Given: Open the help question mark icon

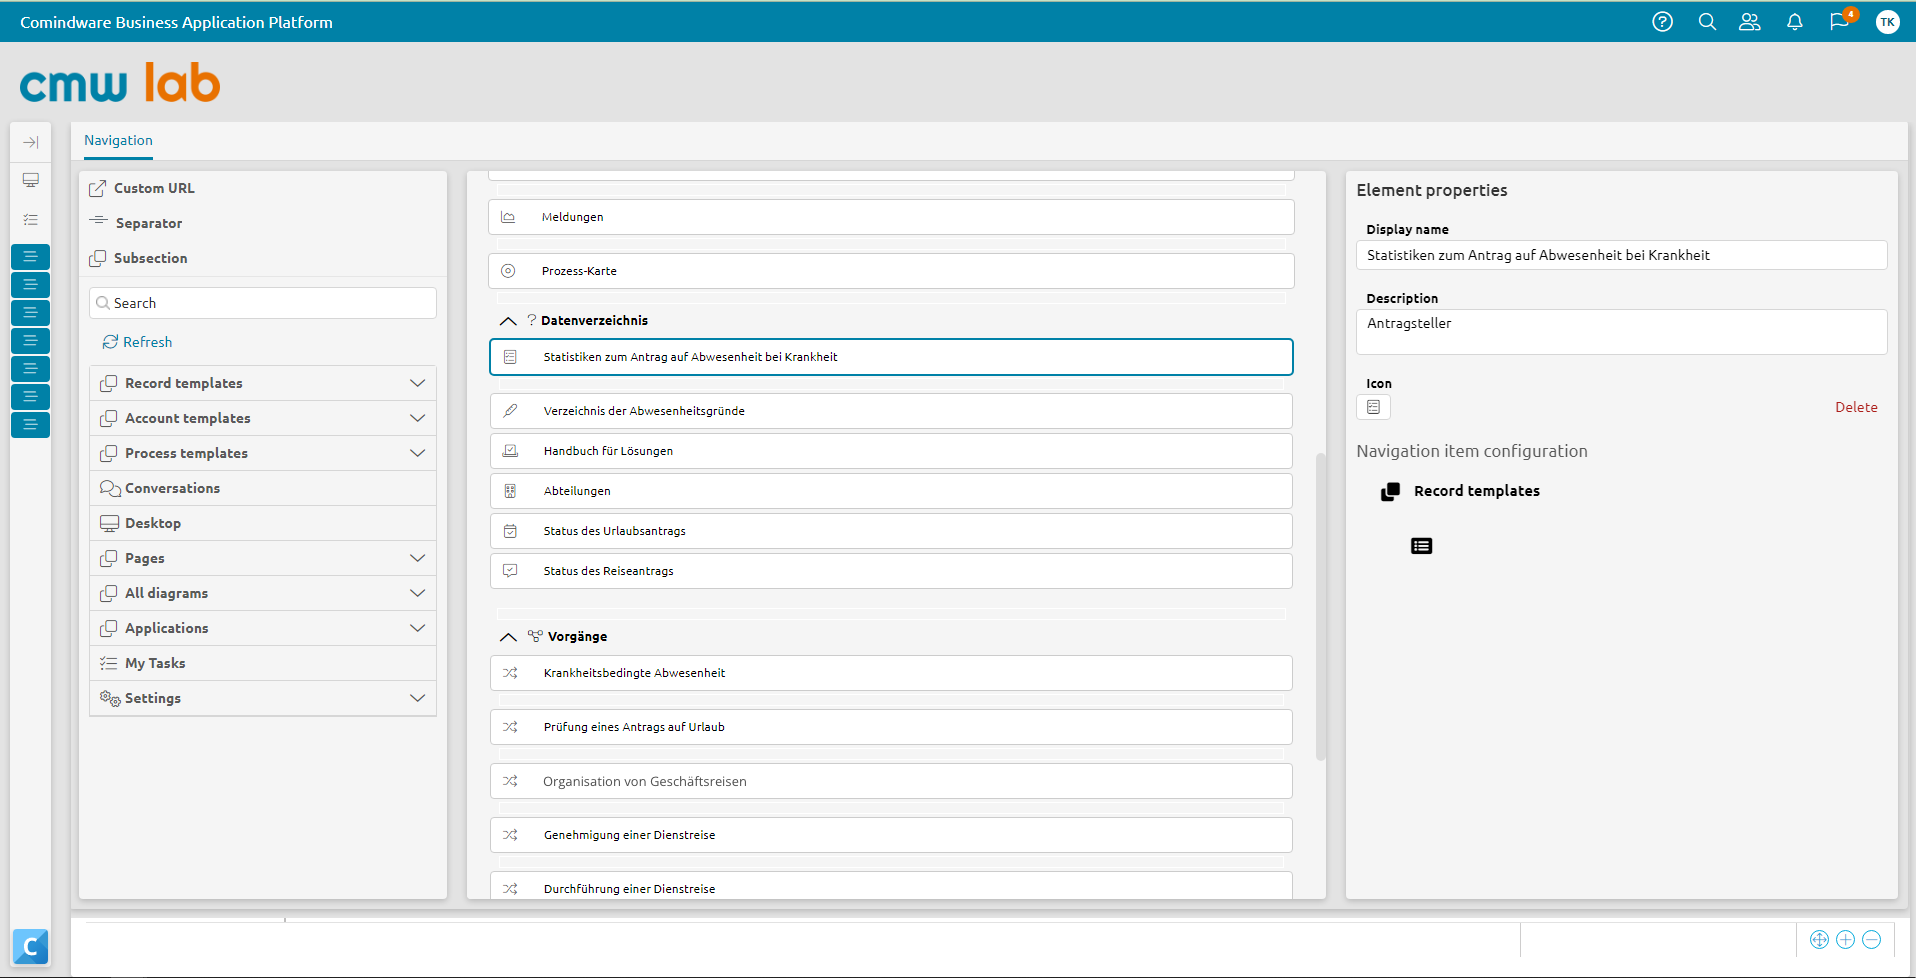Looking at the screenshot, I should tap(1662, 22).
